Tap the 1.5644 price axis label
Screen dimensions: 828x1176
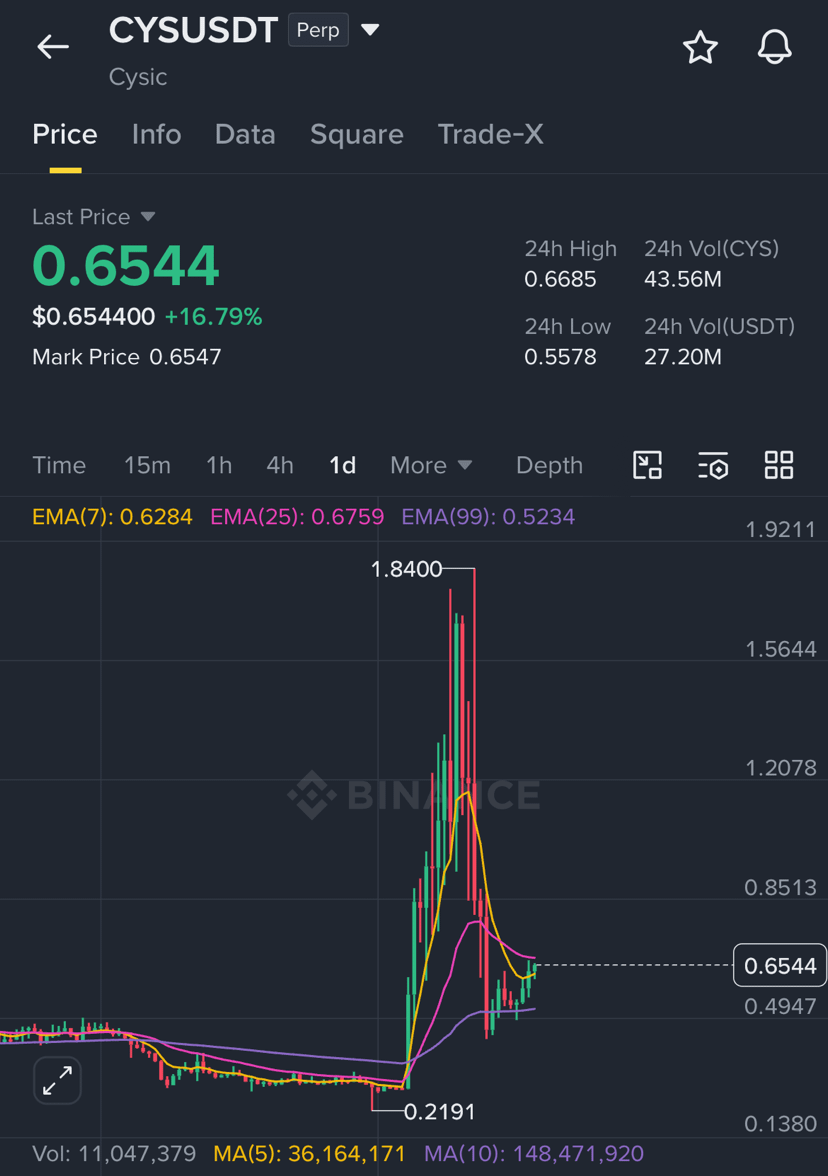point(780,650)
